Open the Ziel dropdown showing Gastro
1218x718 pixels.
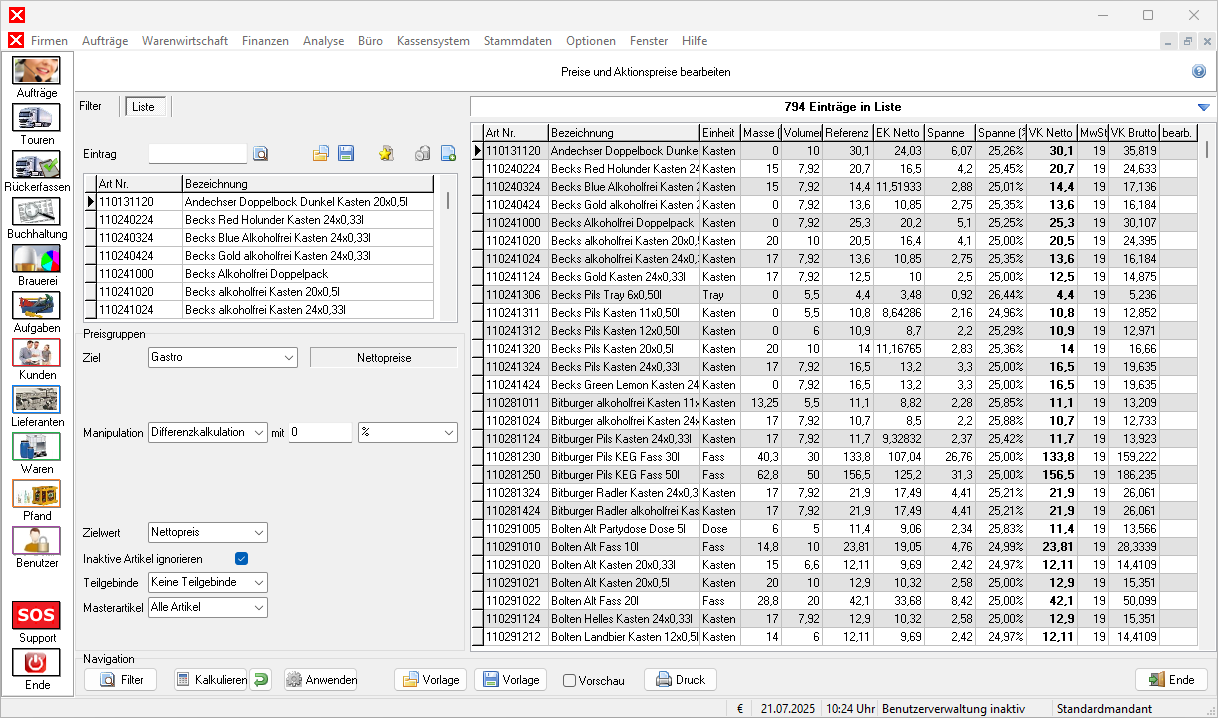(222, 357)
